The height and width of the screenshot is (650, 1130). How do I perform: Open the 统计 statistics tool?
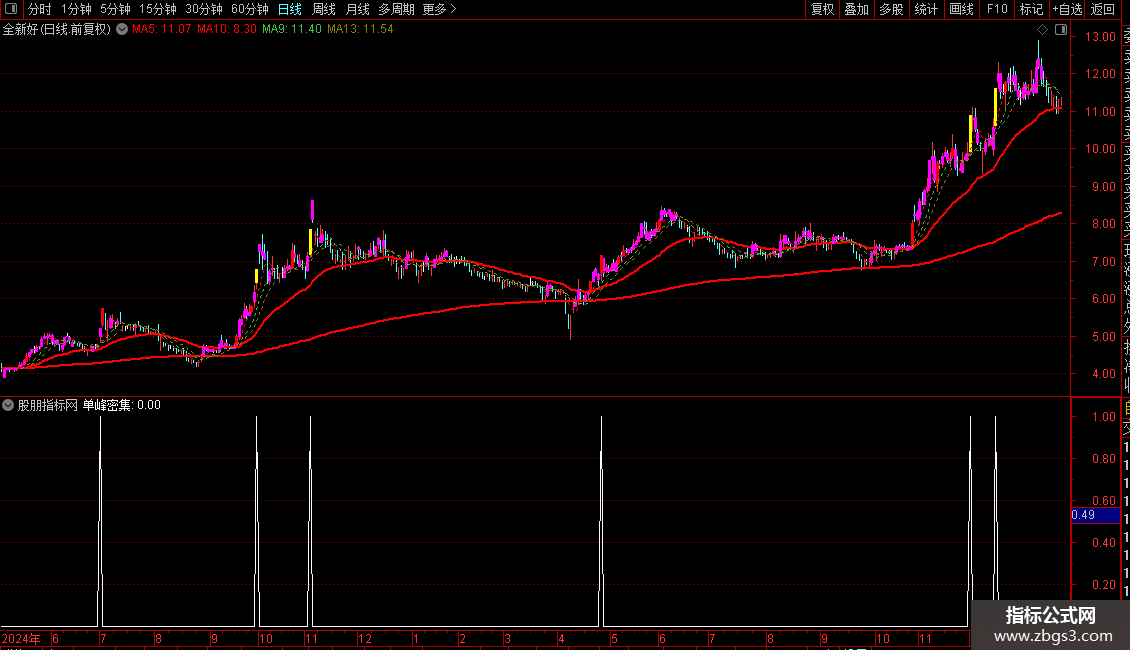tap(926, 9)
